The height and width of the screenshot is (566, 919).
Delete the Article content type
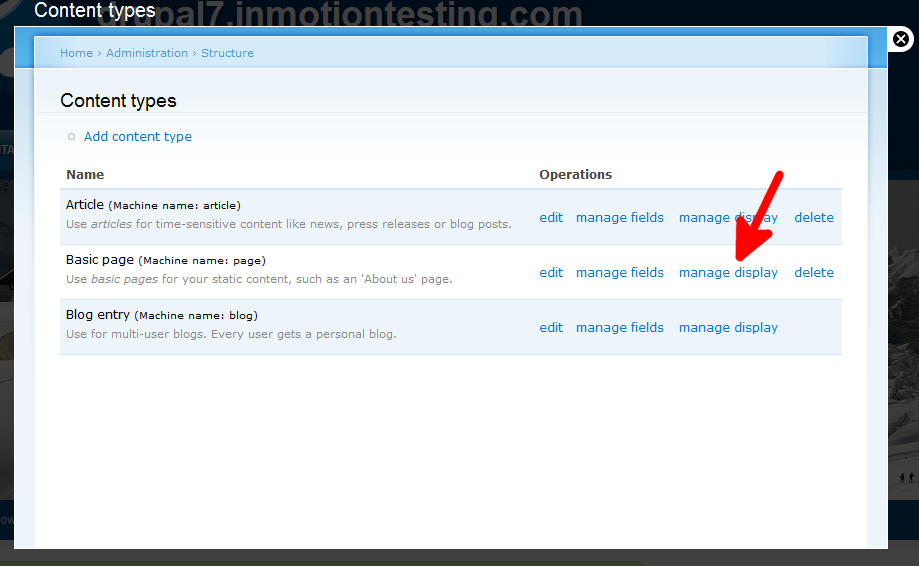814,217
